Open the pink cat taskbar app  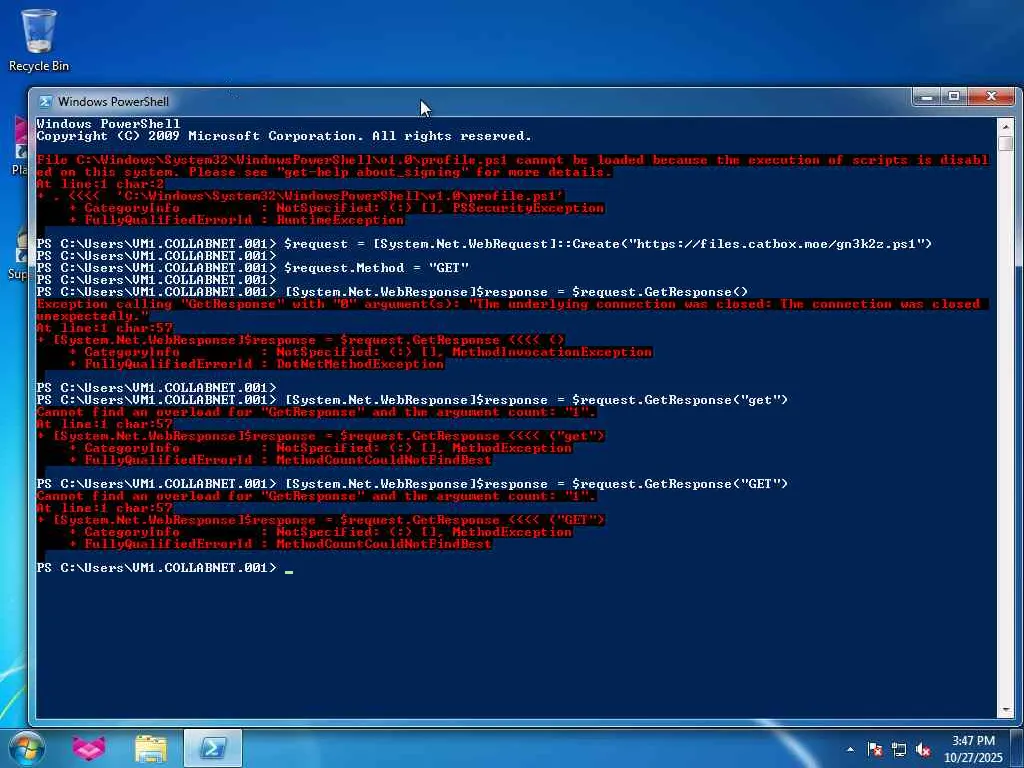click(88, 748)
